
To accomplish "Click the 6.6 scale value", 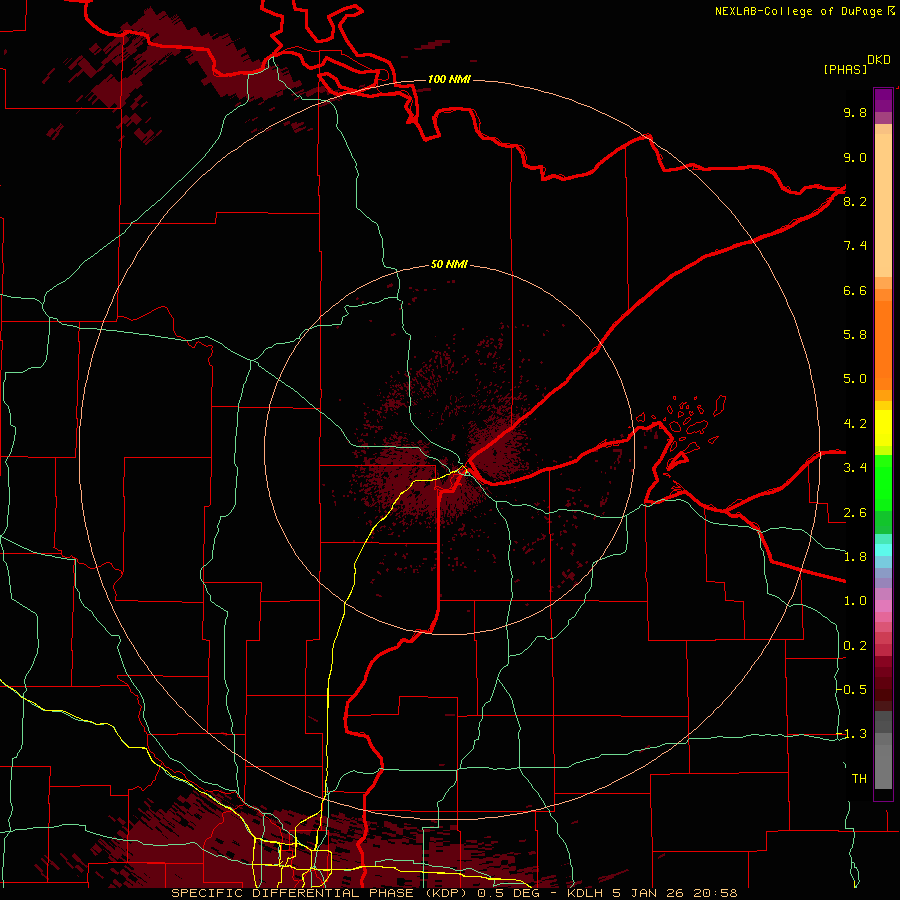I will point(855,290).
